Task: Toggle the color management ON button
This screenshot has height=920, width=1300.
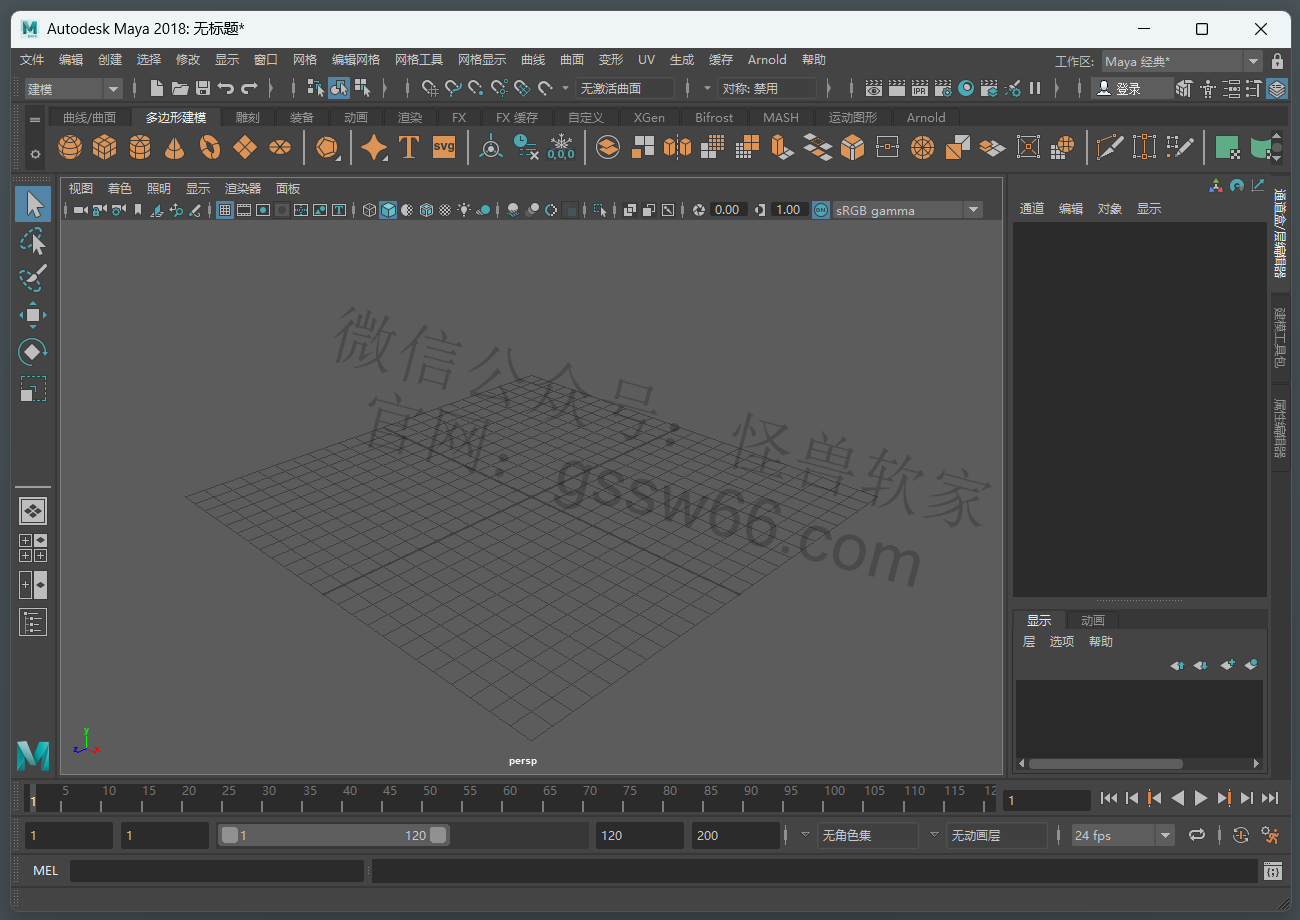Action: coord(820,210)
